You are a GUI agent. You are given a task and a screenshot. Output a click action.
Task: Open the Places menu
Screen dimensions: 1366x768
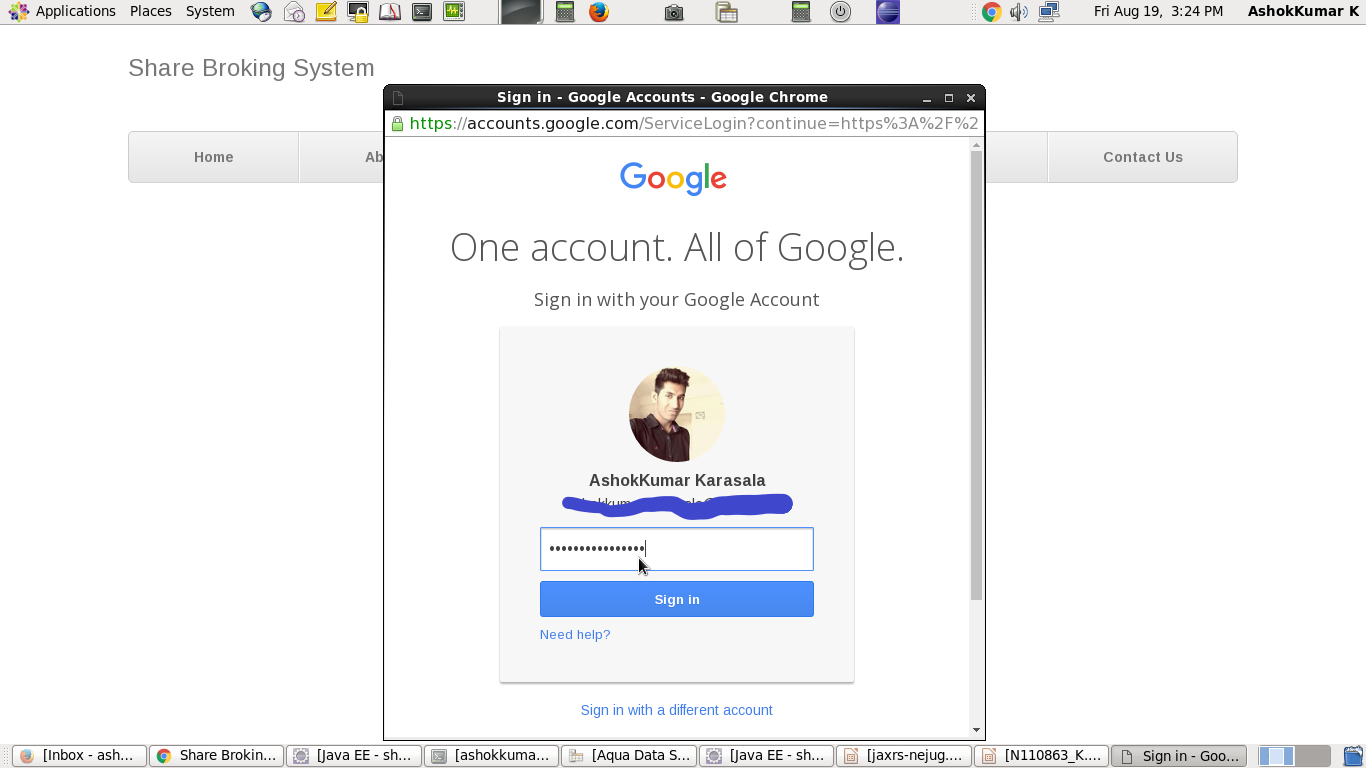151,11
